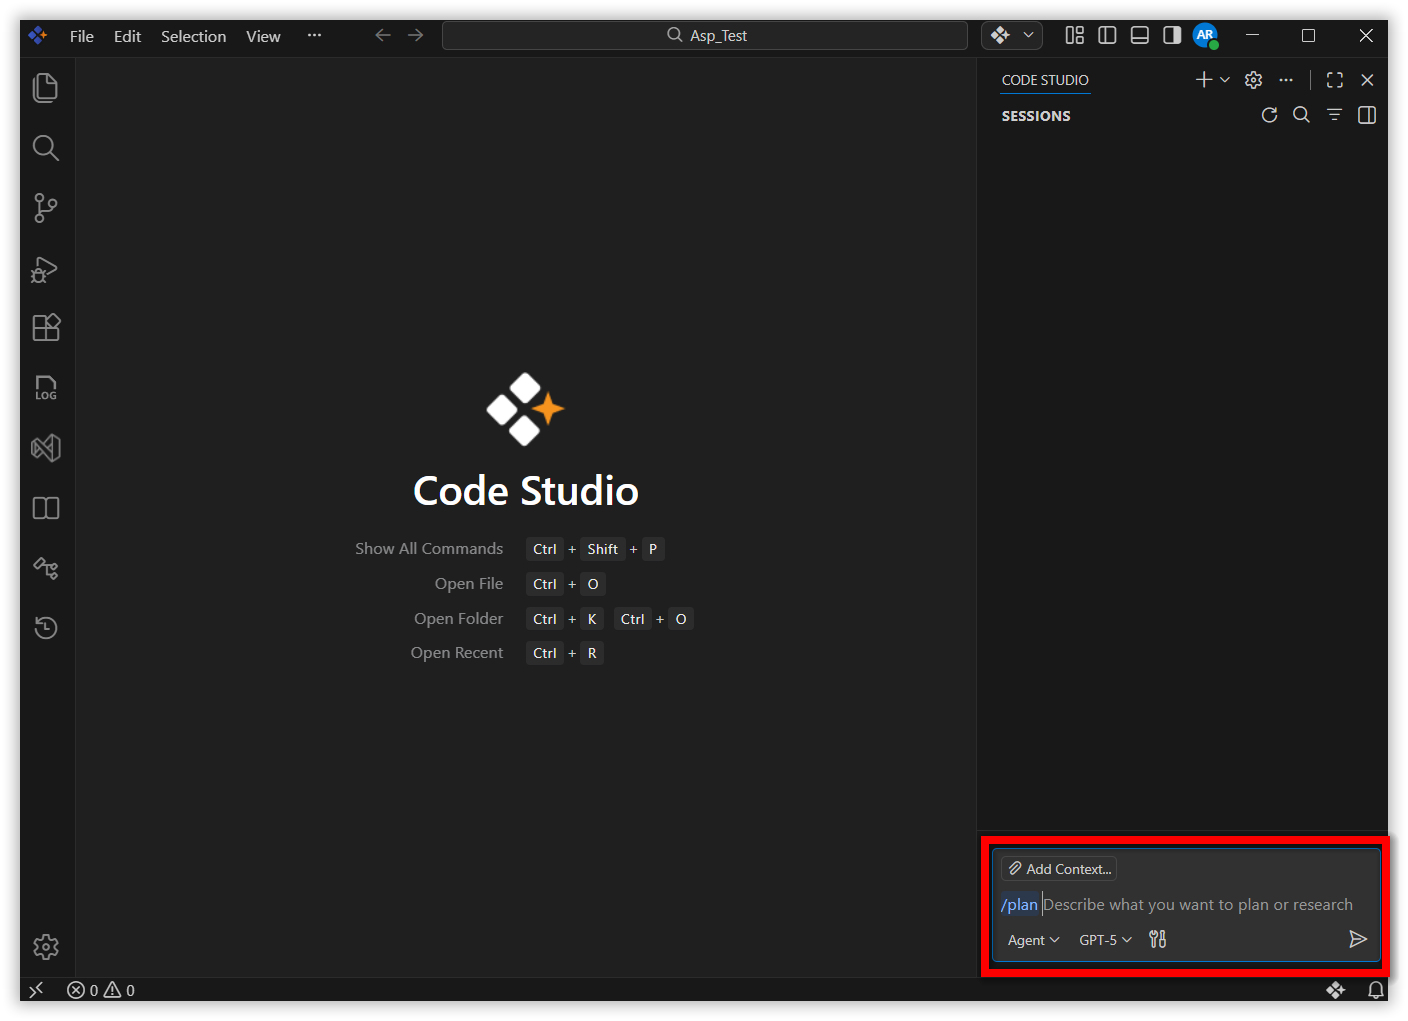Expand the new chat plus dropdown arrow
Screen dimensions: 1408x1021
(x=1225, y=80)
